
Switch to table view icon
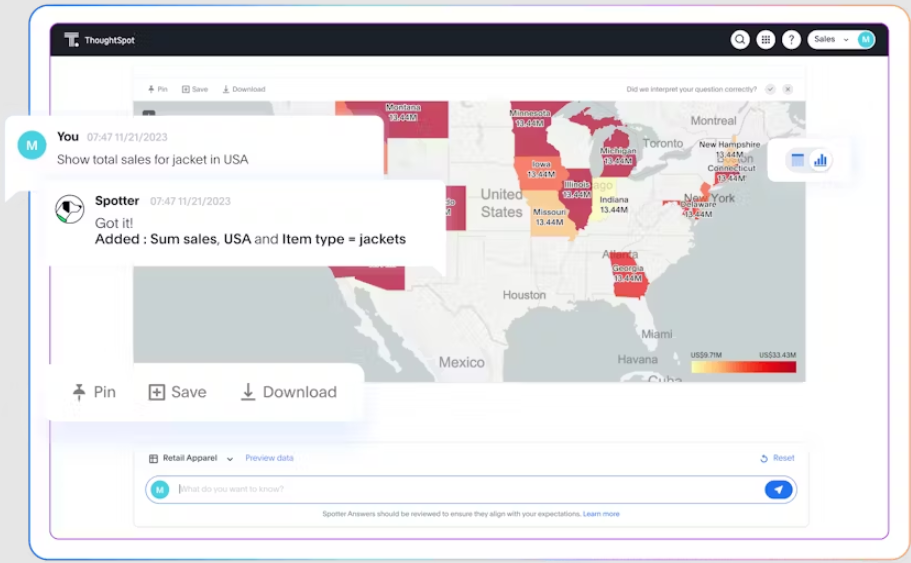click(798, 160)
